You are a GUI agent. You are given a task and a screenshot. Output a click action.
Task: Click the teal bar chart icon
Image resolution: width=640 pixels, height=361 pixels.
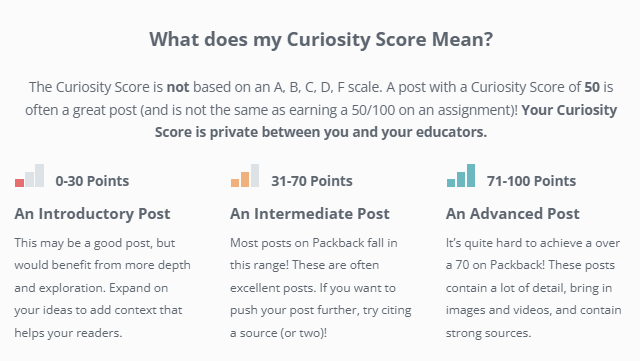coord(461,176)
